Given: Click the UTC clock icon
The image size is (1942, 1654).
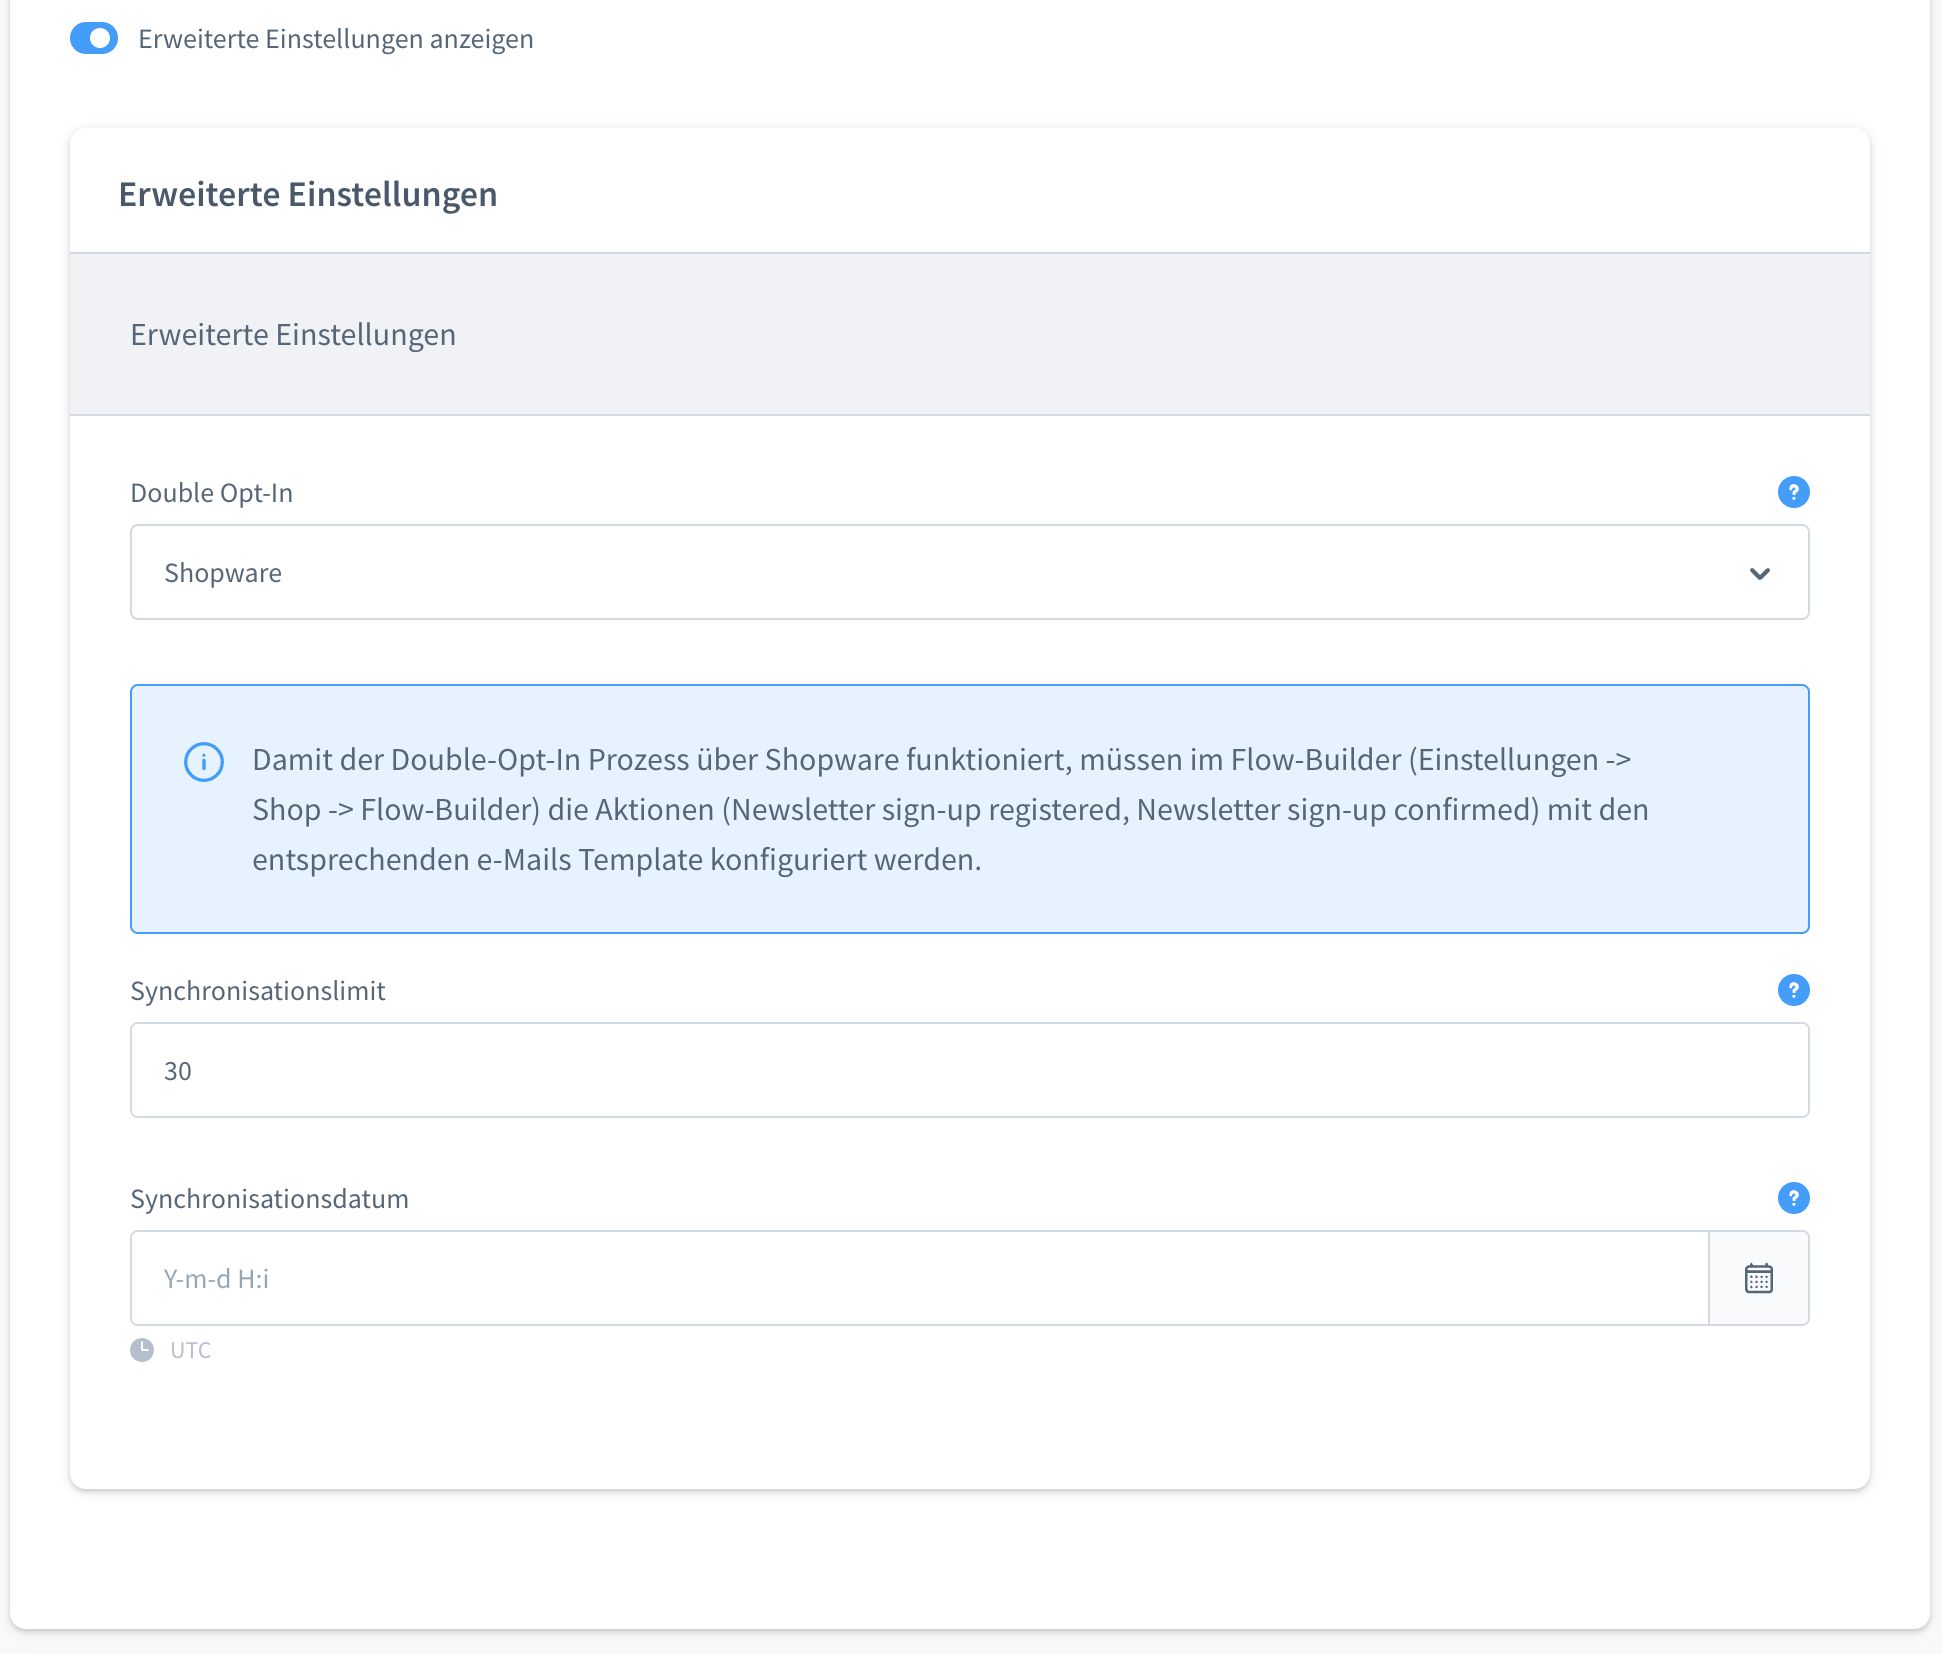Looking at the screenshot, I should [x=142, y=1350].
